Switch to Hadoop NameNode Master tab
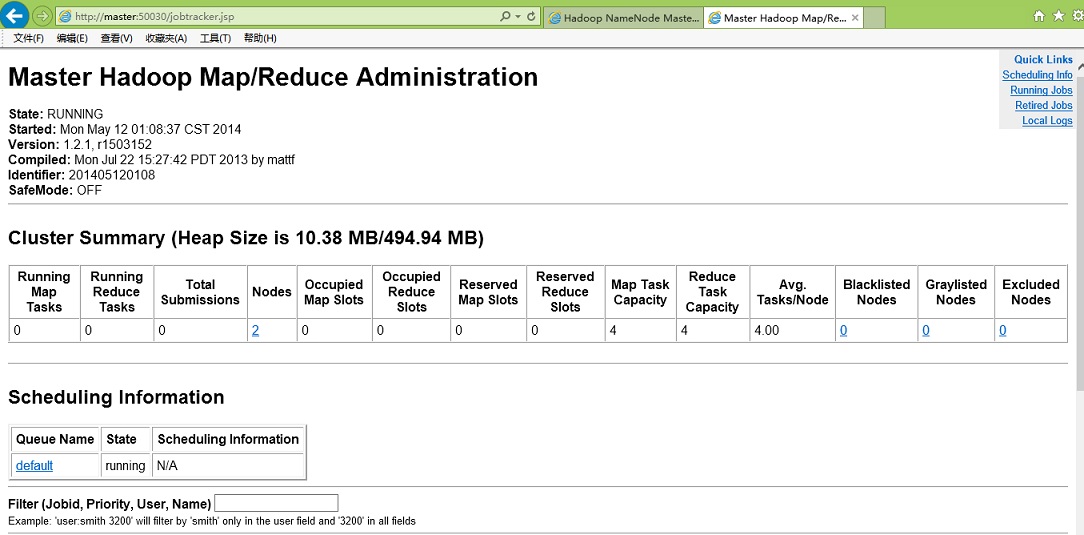1084x535 pixels. click(x=623, y=18)
